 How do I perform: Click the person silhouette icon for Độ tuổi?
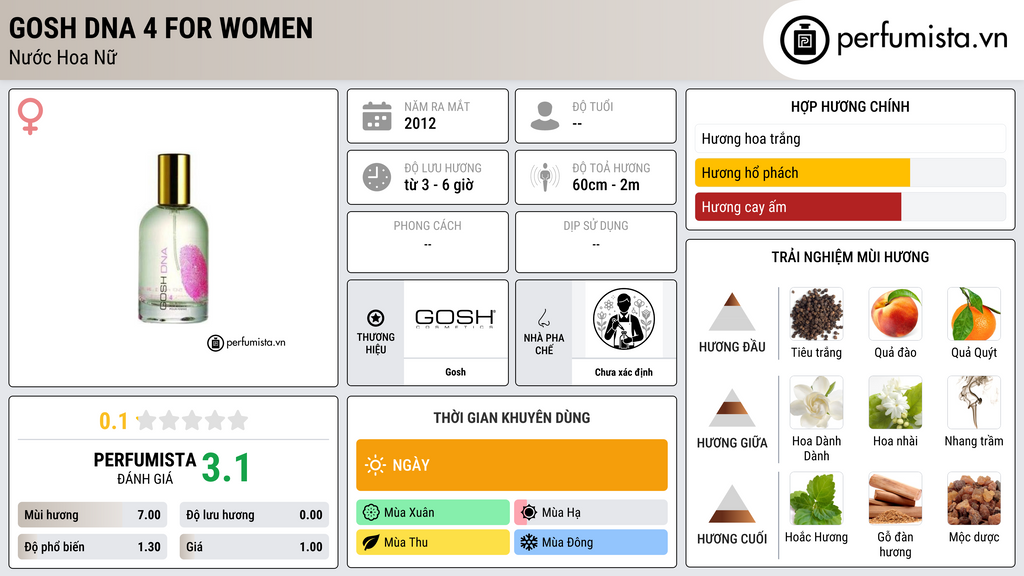pyautogui.click(x=545, y=116)
